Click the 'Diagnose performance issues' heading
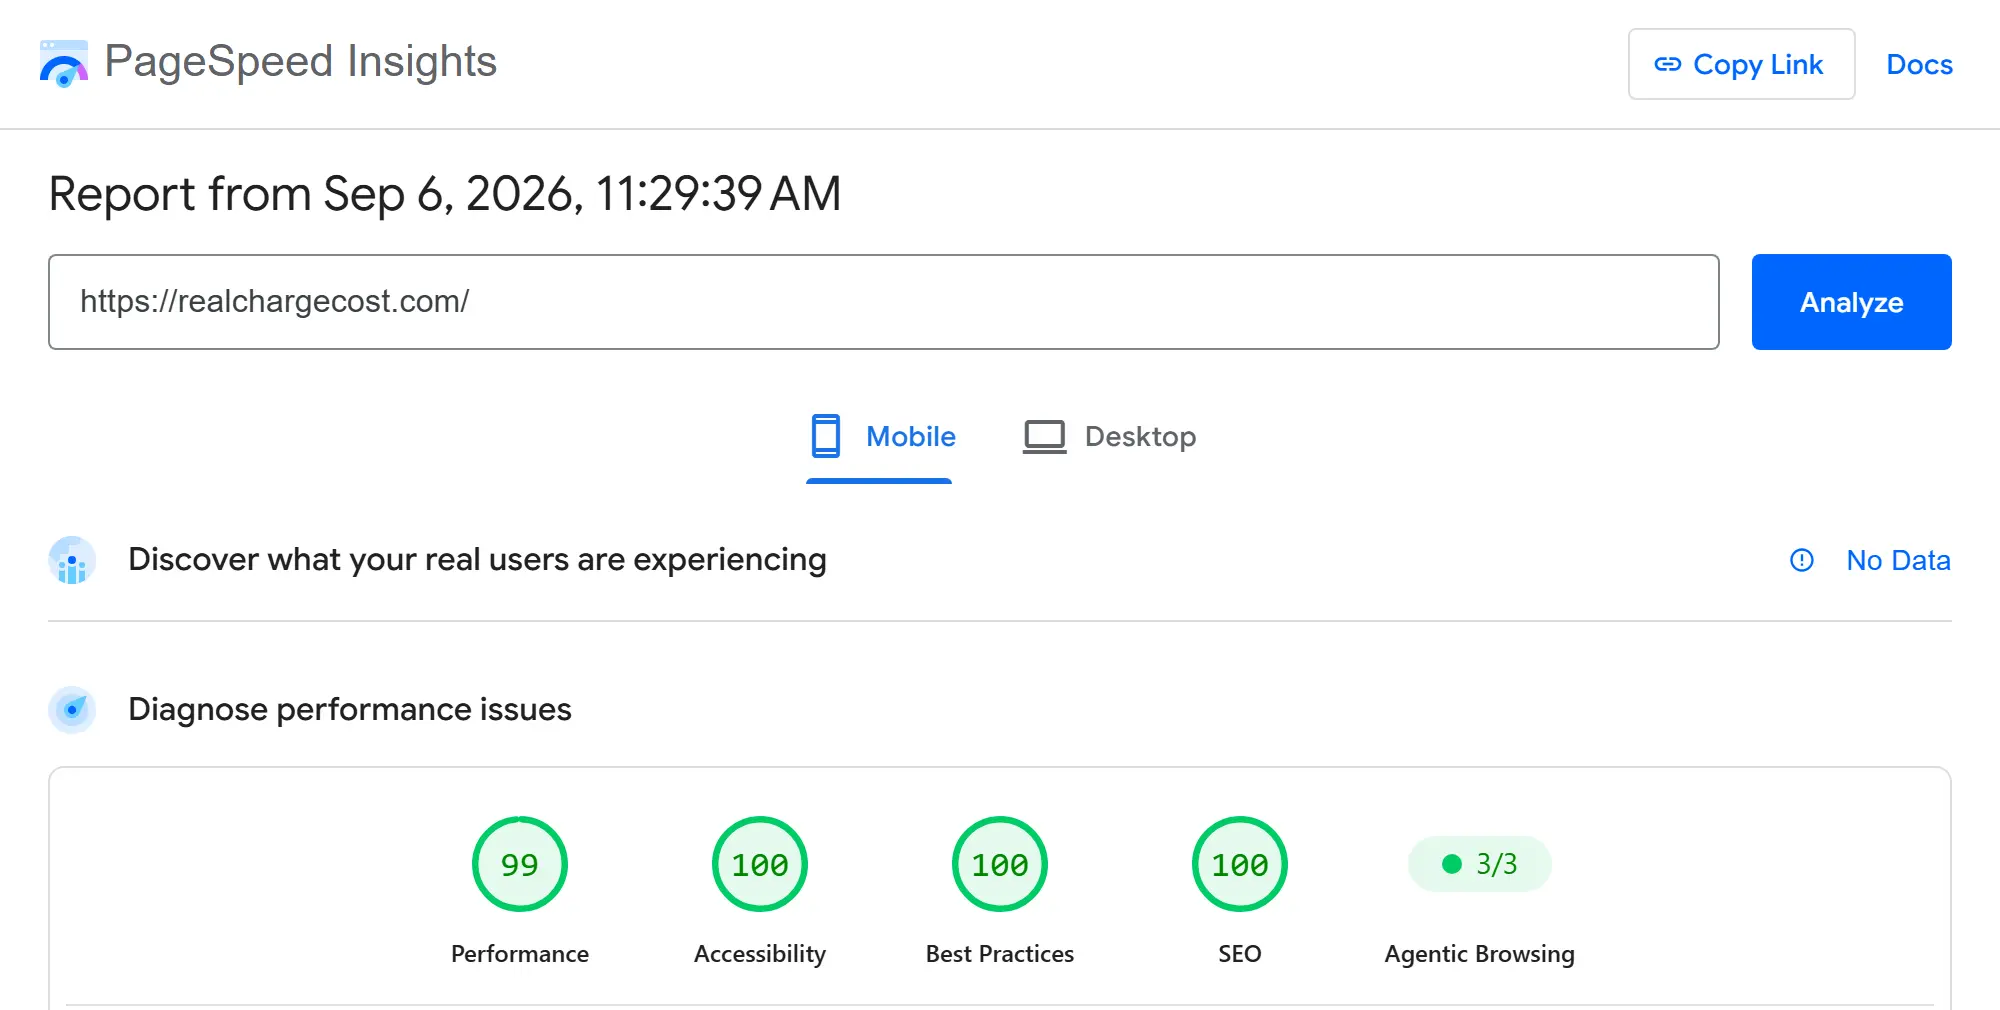 tap(350, 710)
